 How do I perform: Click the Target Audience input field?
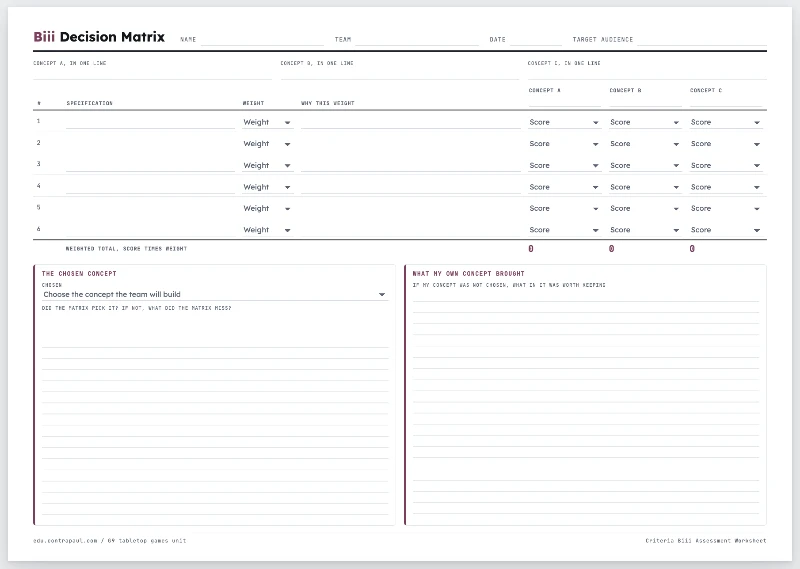pos(702,40)
